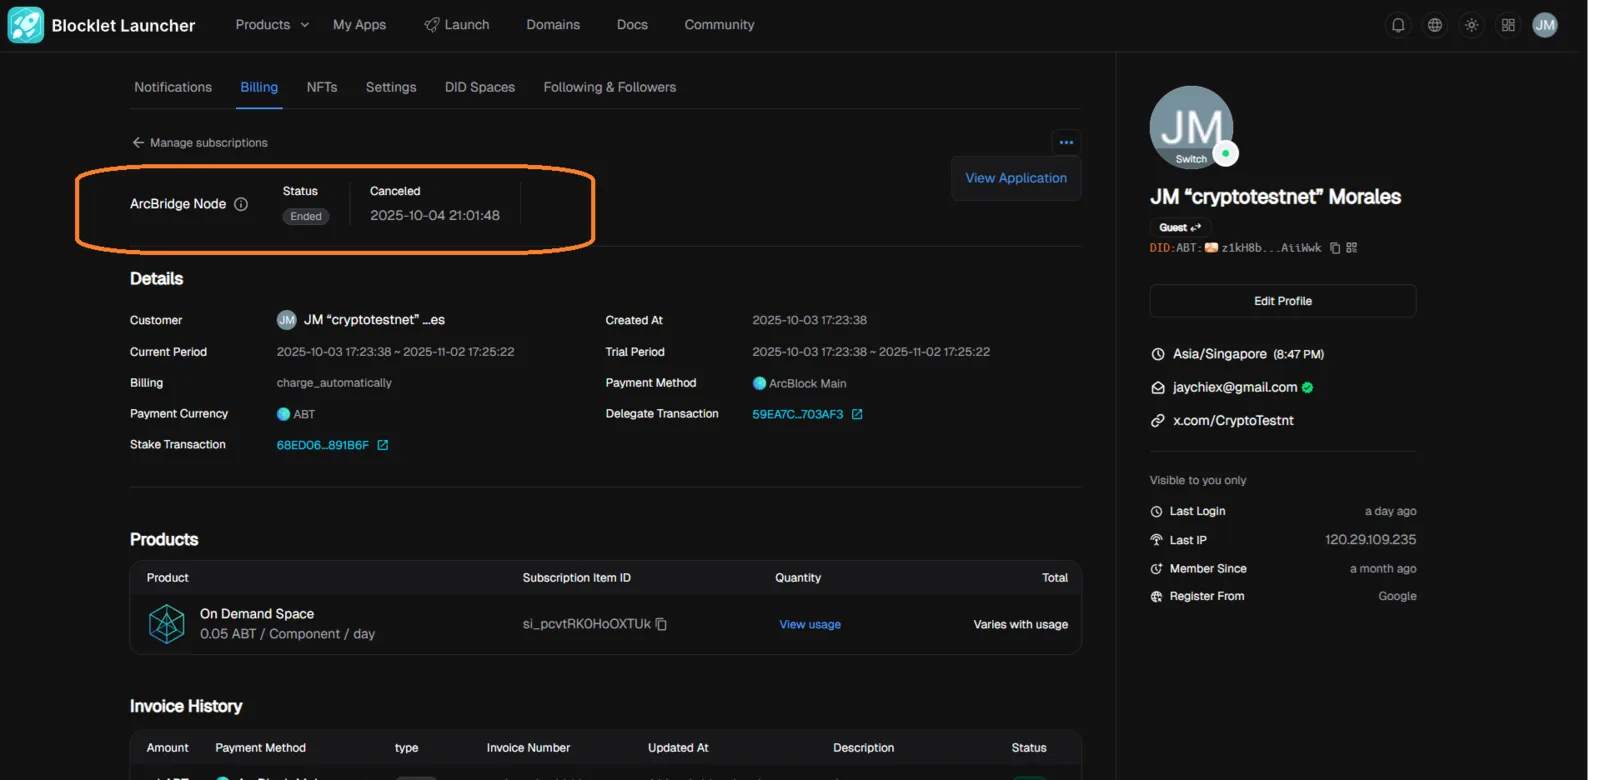The width and height of the screenshot is (1600, 780).
Task: Toggle the light/dark theme sun icon
Action: pyautogui.click(x=1471, y=25)
